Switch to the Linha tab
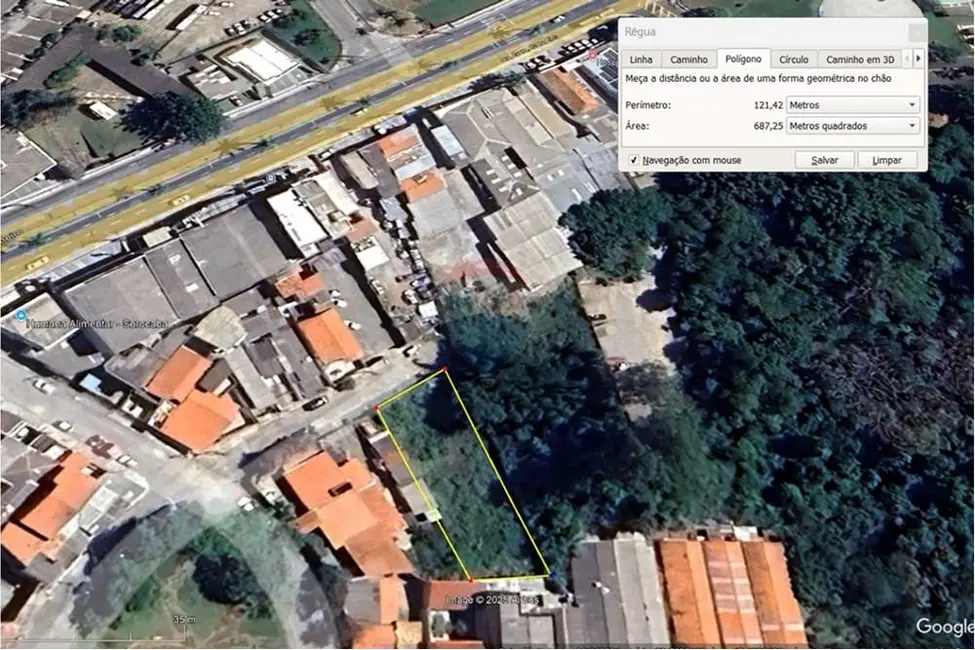Viewport: 975px width, 650px height. coord(641,59)
